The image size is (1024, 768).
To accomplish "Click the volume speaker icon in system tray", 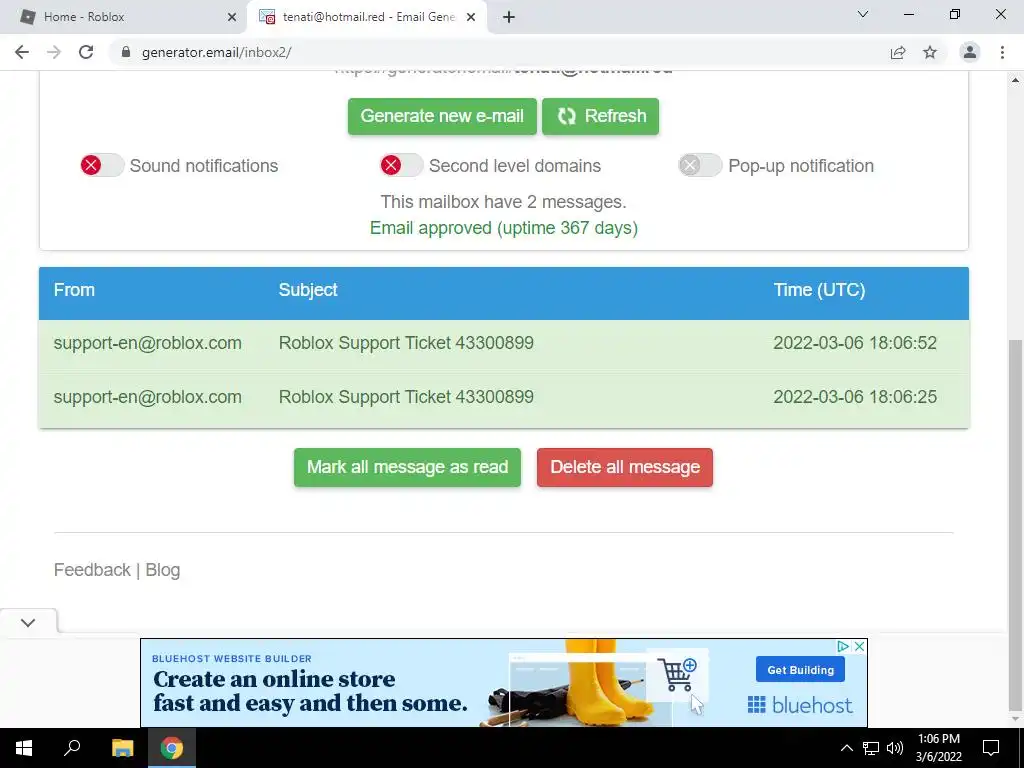I will click(x=895, y=748).
